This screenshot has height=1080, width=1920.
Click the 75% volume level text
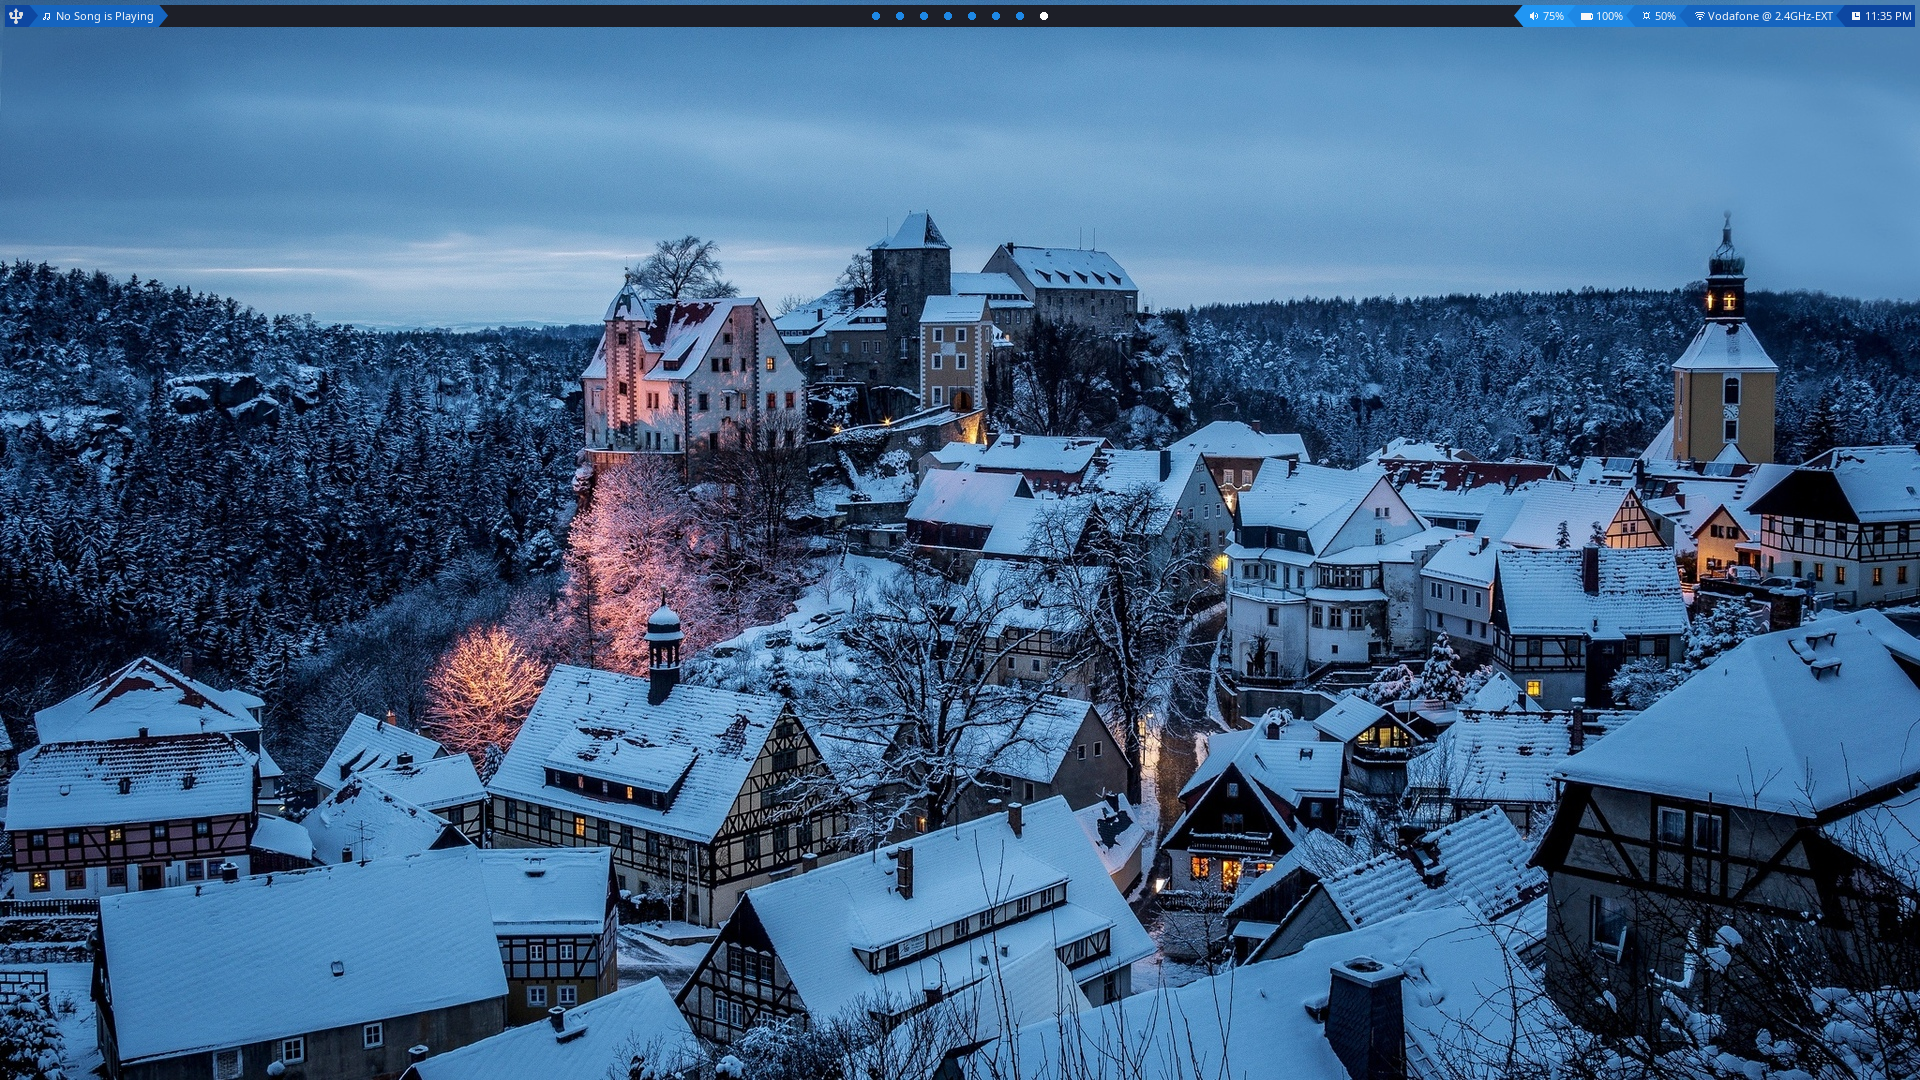[x=1553, y=16]
